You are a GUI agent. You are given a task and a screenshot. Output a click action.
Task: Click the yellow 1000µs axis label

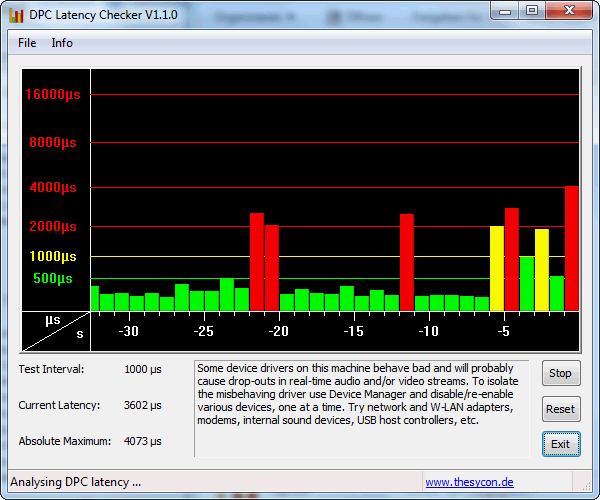tap(53, 257)
